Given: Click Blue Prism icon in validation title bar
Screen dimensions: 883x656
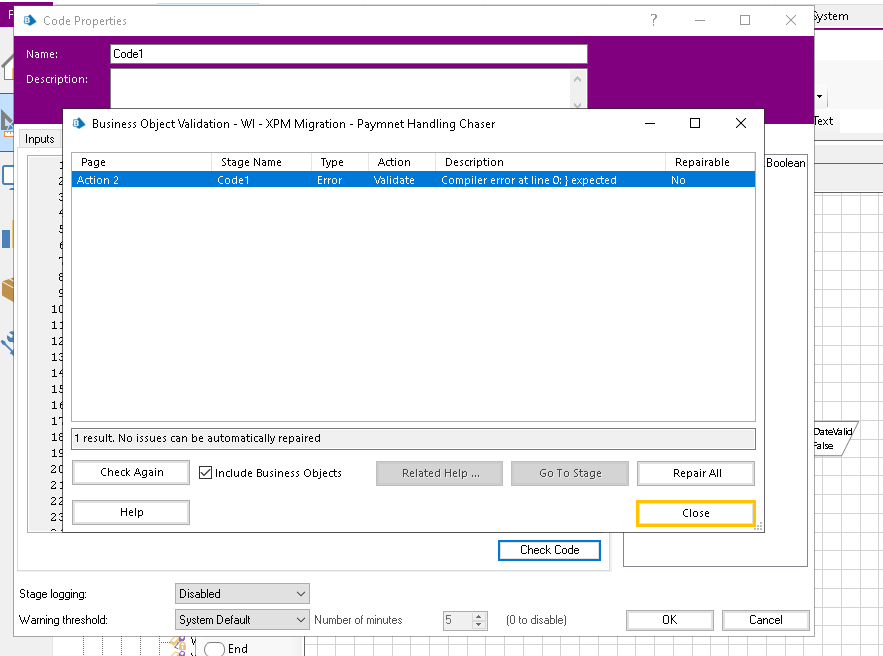Looking at the screenshot, I should [79, 124].
